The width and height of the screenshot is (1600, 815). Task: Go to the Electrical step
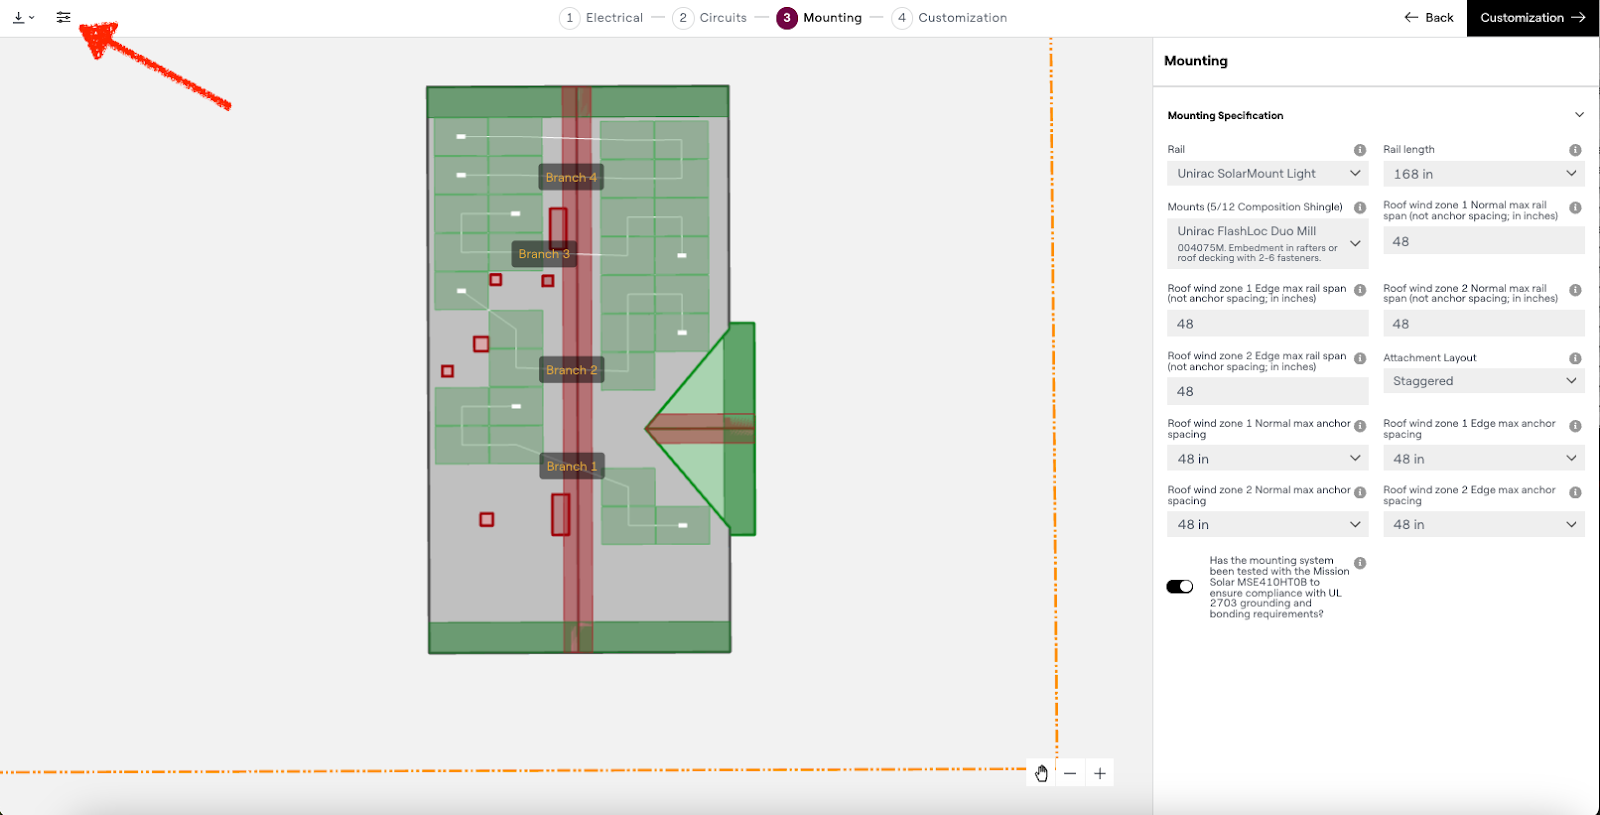(601, 18)
